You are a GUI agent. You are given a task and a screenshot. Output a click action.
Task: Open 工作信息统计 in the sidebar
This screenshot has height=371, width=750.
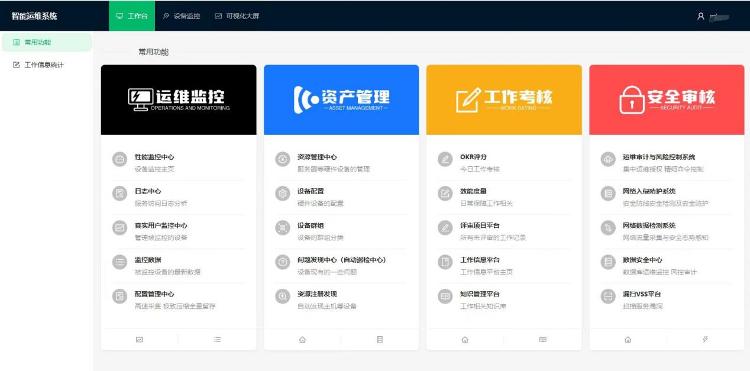coord(46,65)
